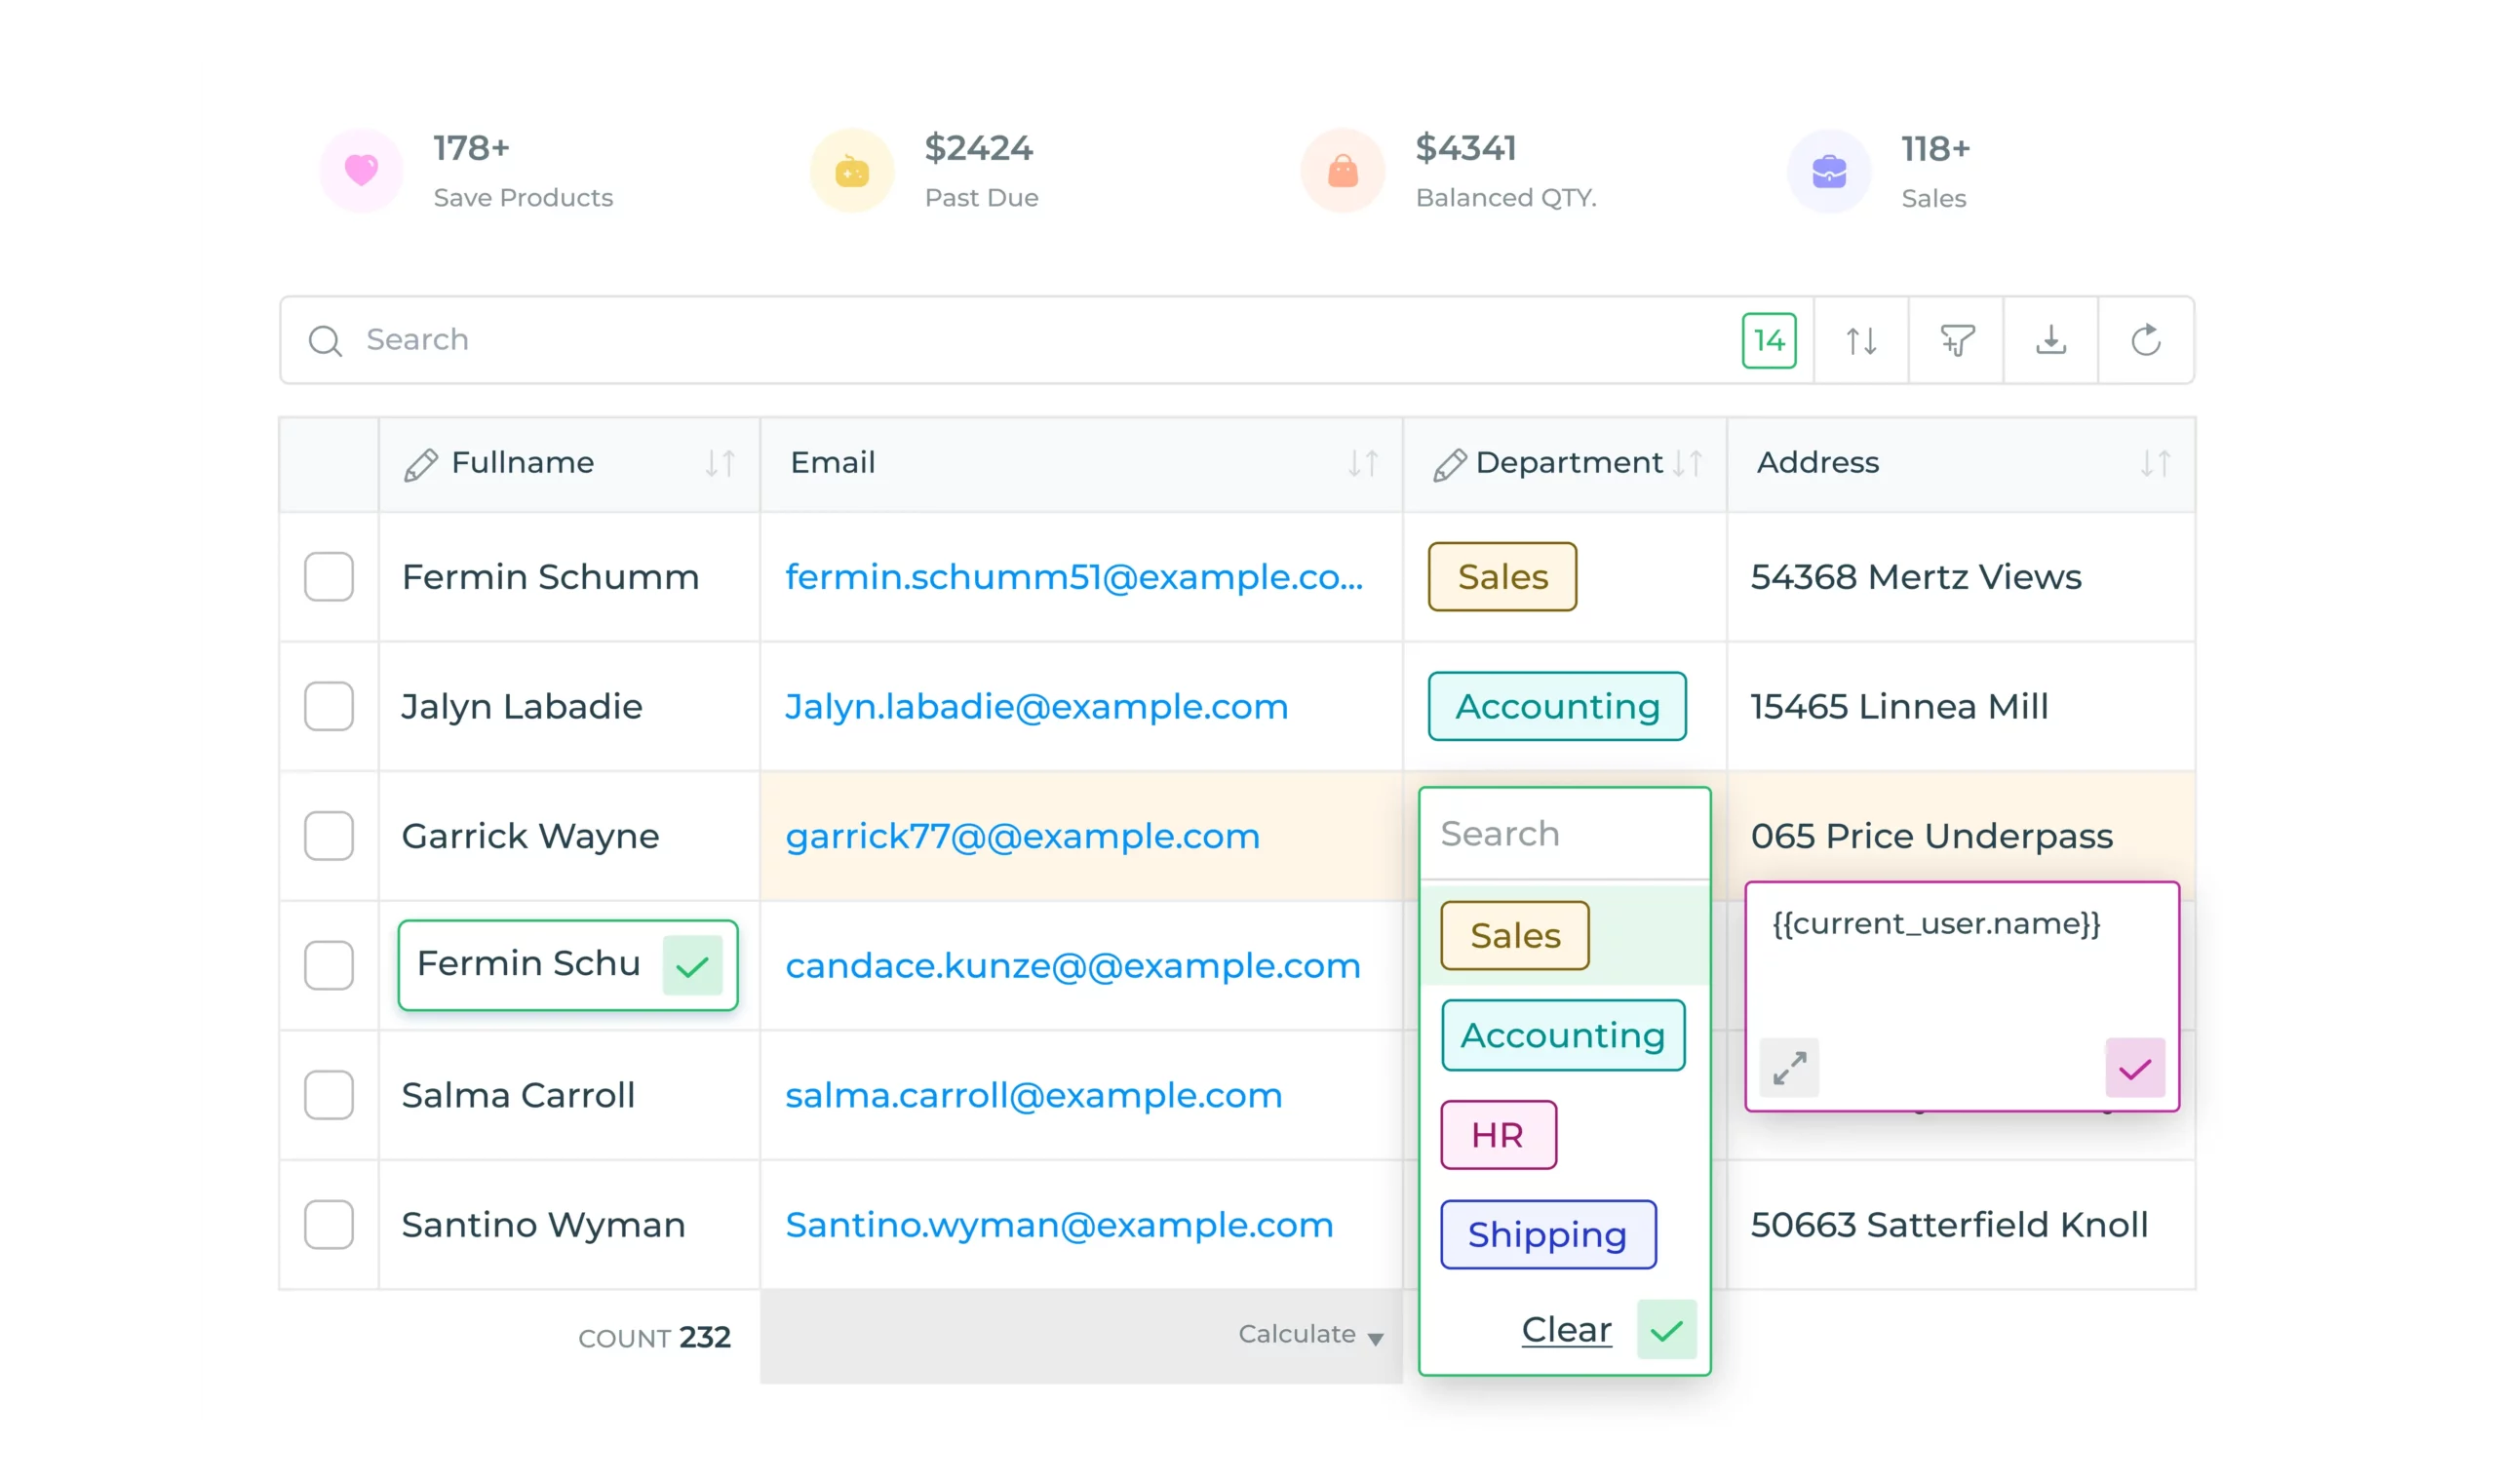Click the sort ascending/descending icon
Viewport: 2496px width, 1484px height.
1860,339
